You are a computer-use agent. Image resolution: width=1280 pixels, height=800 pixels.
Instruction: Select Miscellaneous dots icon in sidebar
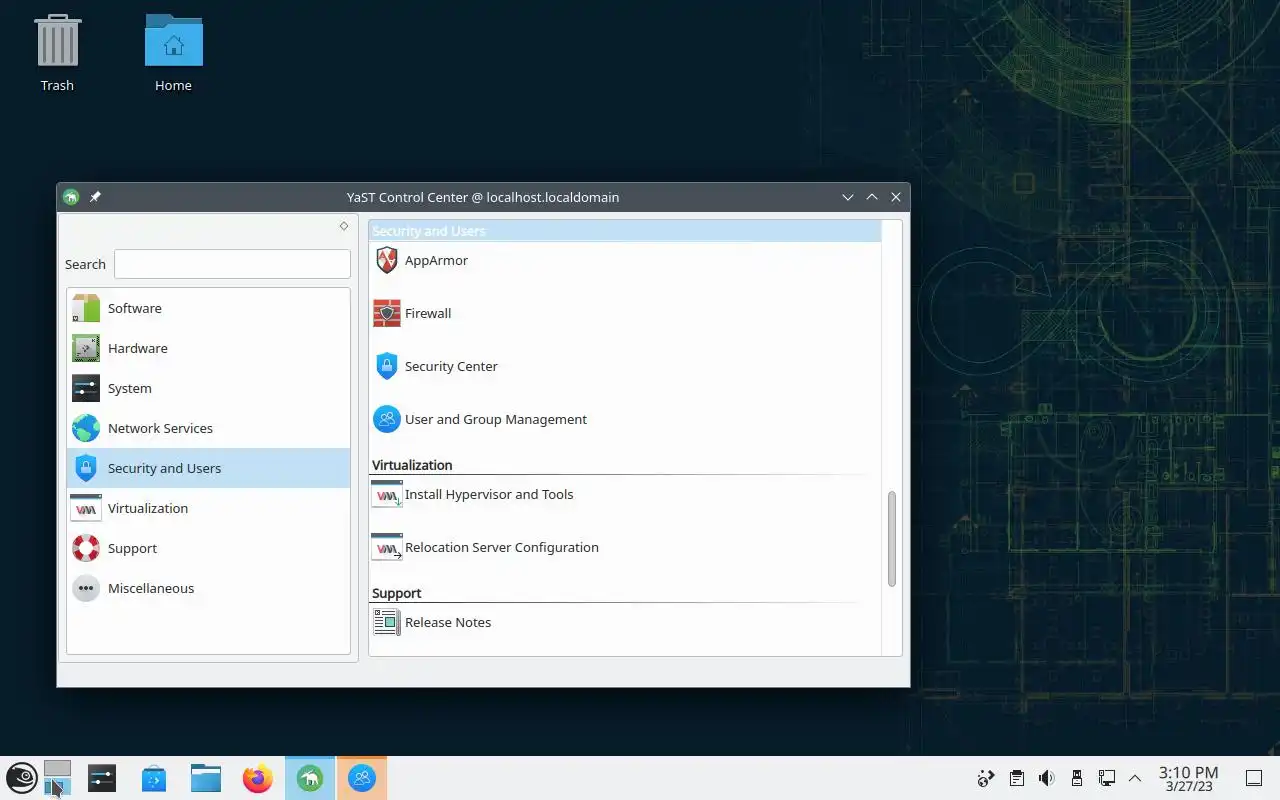coord(86,588)
